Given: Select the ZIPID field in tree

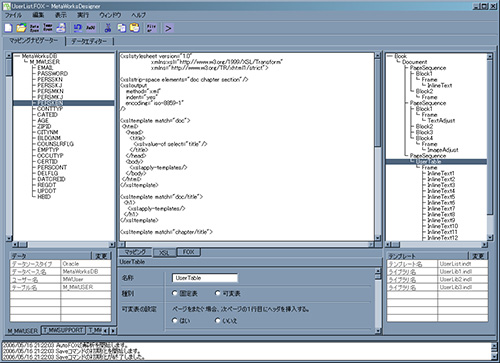Looking at the screenshot, I should click(44, 126).
